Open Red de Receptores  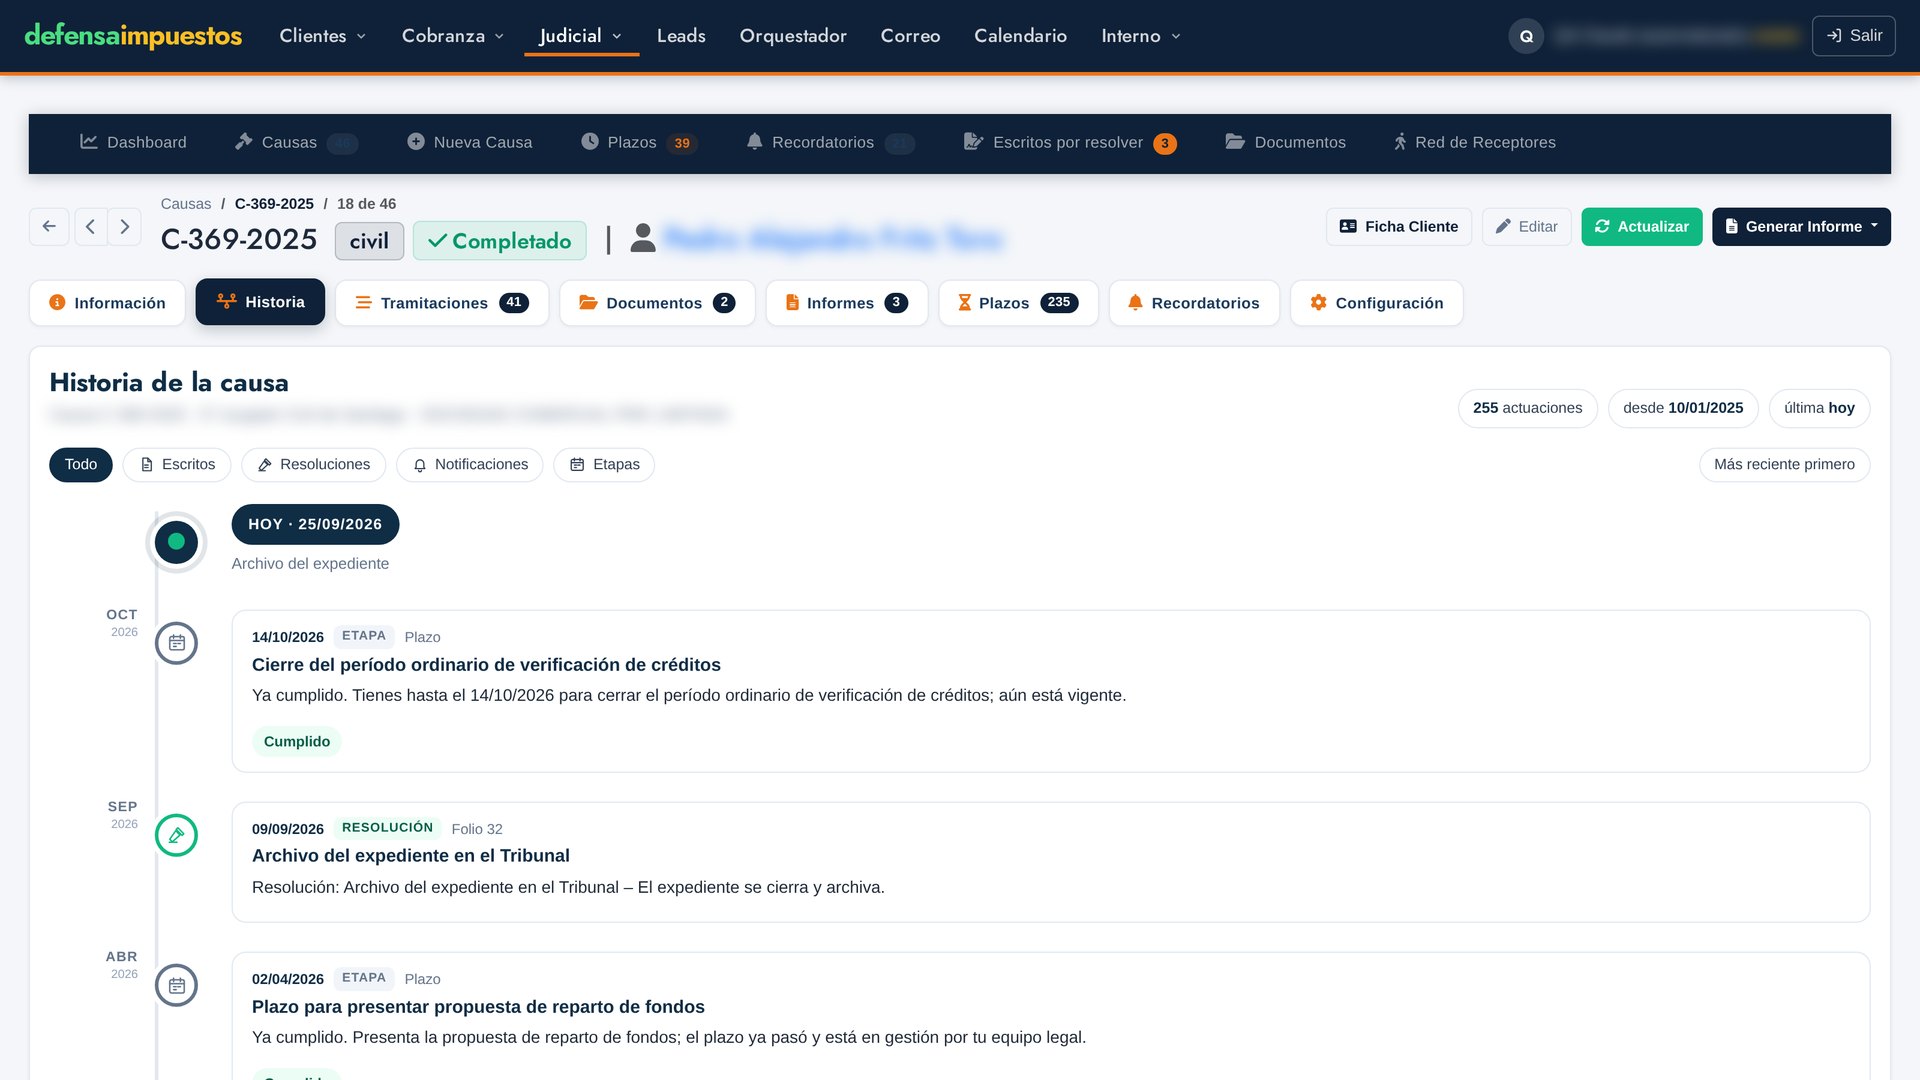(x=1474, y=142)
